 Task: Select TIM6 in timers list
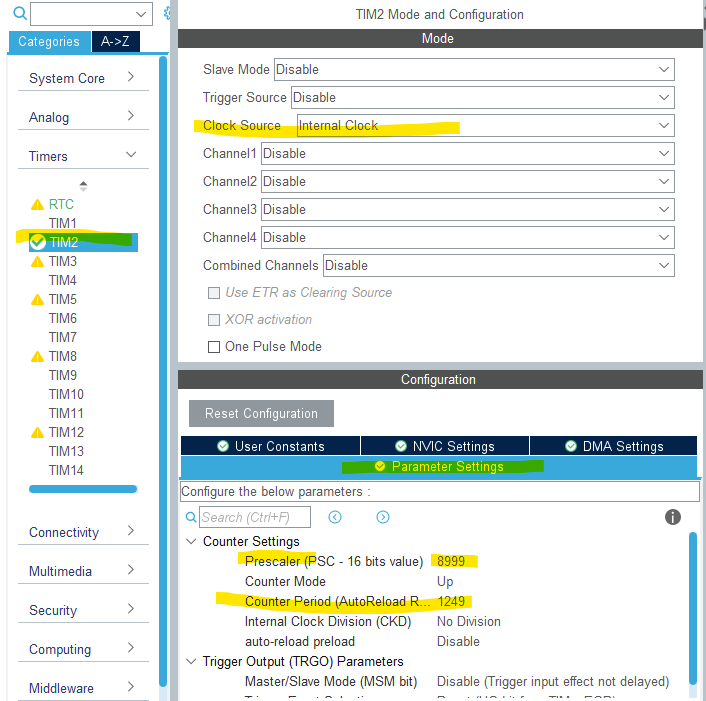63,318
